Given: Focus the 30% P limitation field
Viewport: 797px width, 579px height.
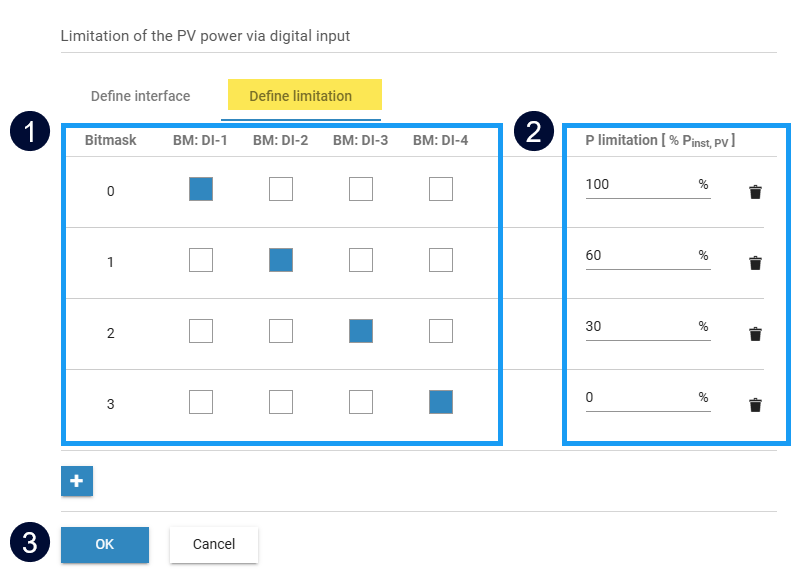Looking at the screenshot, I should tap(638, 327).
